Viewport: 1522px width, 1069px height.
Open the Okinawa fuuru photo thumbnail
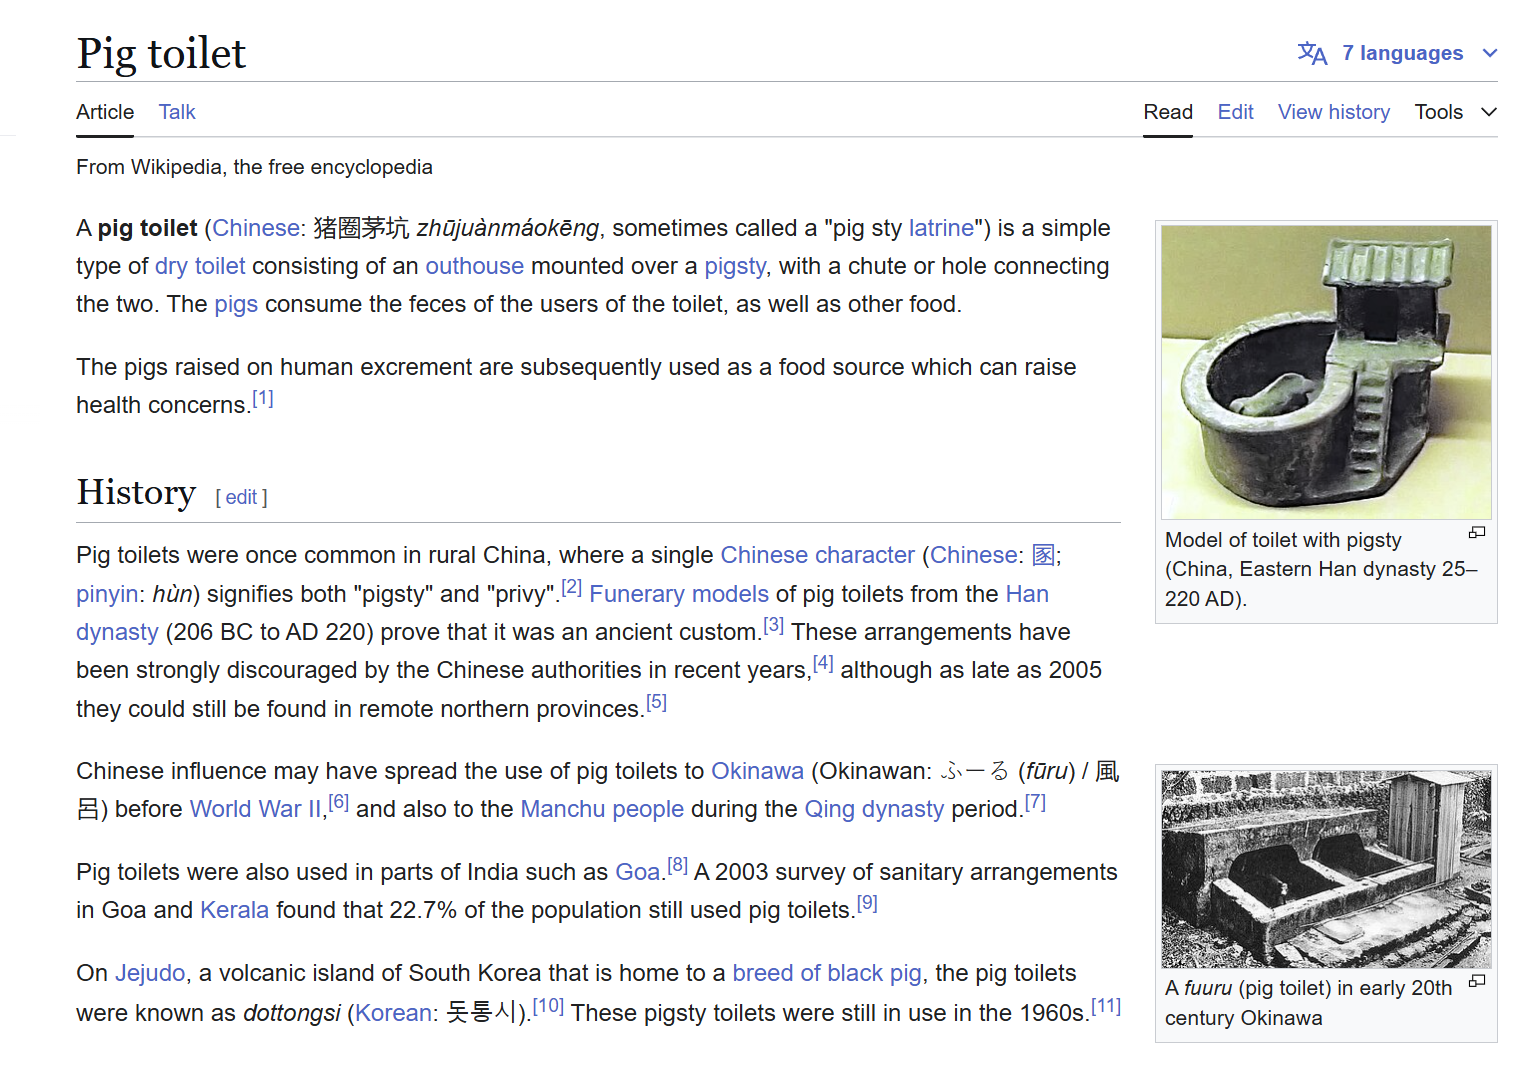coord(1326,869)
